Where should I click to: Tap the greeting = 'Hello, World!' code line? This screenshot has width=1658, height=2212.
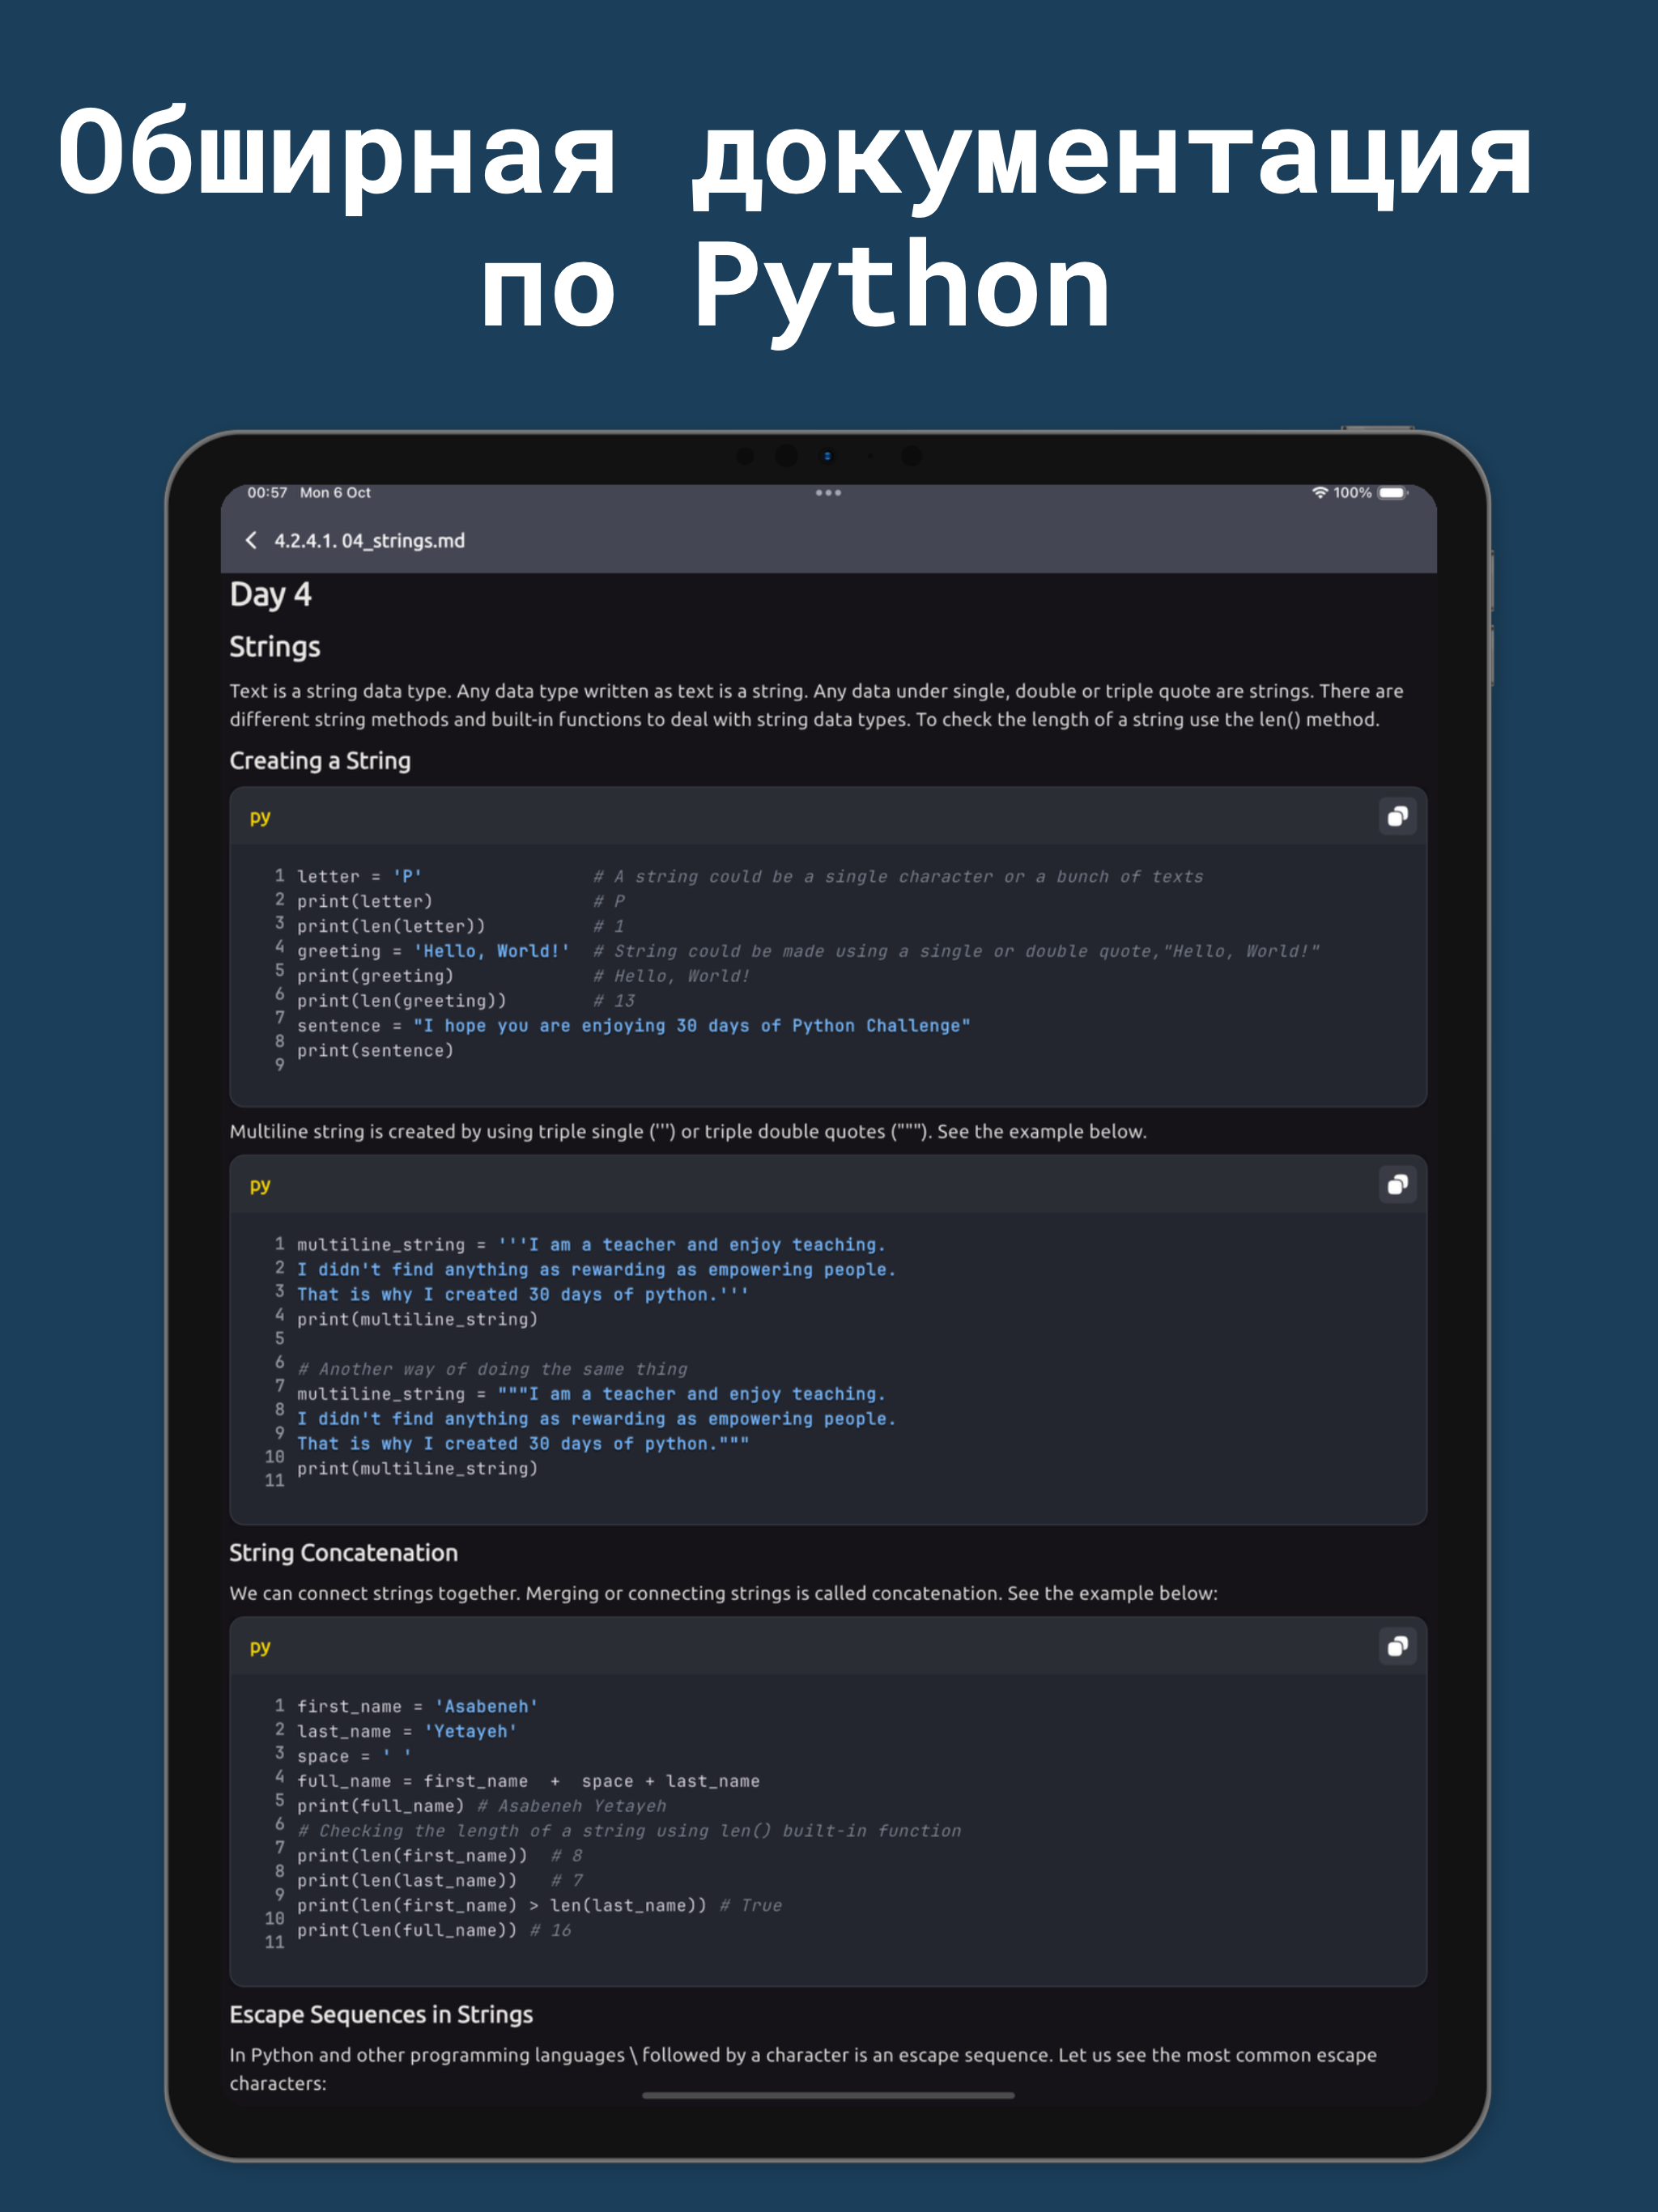click(x=433, y=951)
